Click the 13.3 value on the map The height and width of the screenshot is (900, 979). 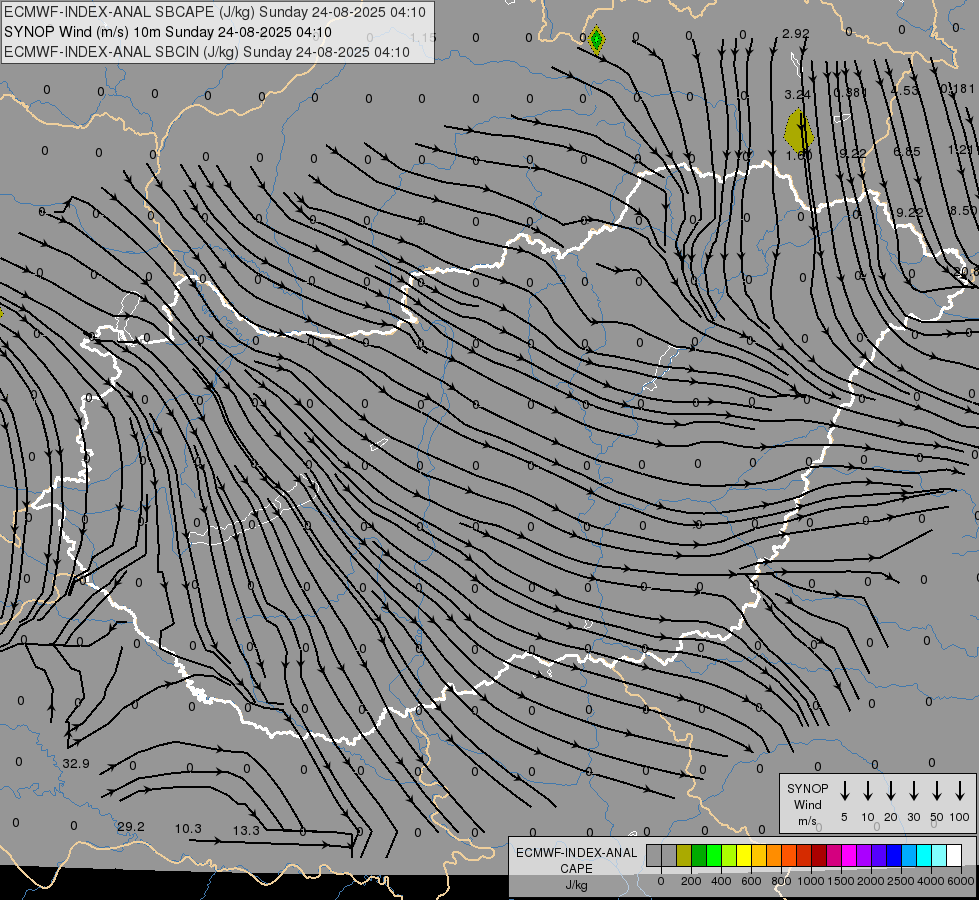[246, 830]
